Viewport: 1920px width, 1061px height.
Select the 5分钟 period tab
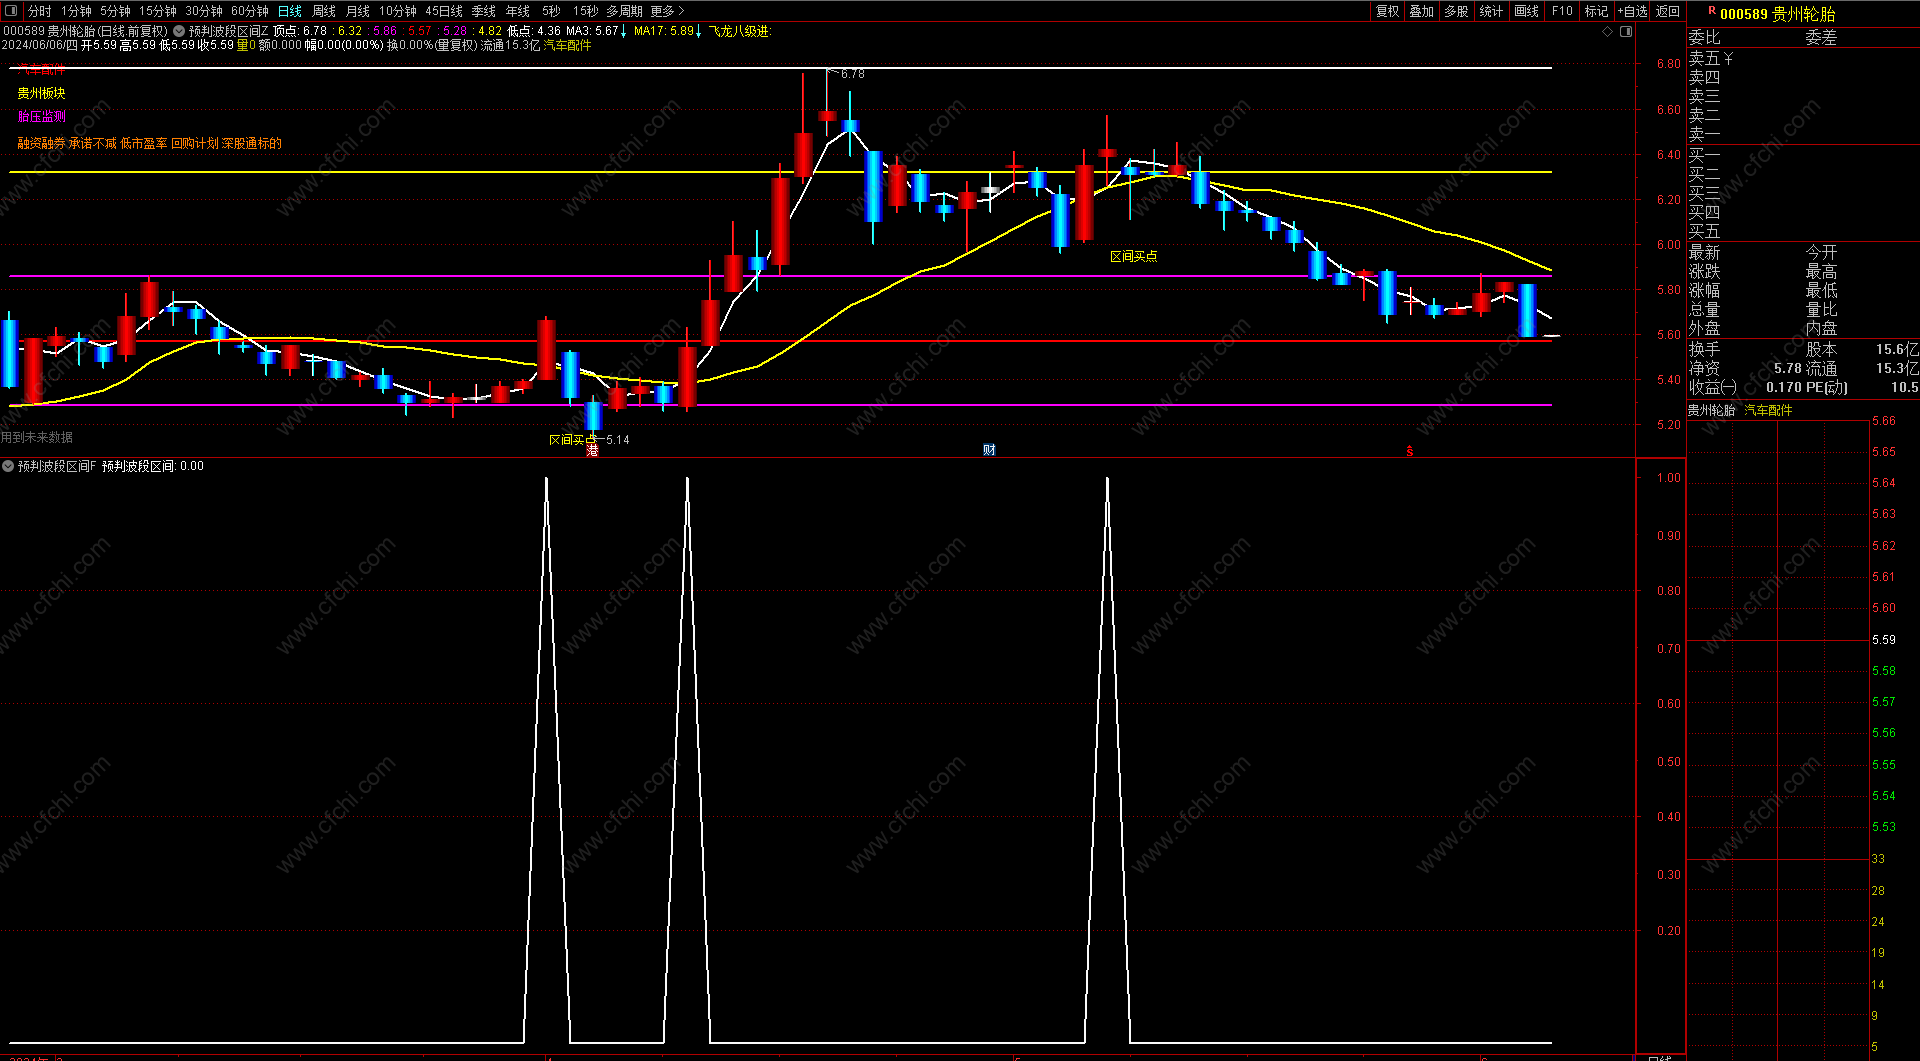coord(115,11)
